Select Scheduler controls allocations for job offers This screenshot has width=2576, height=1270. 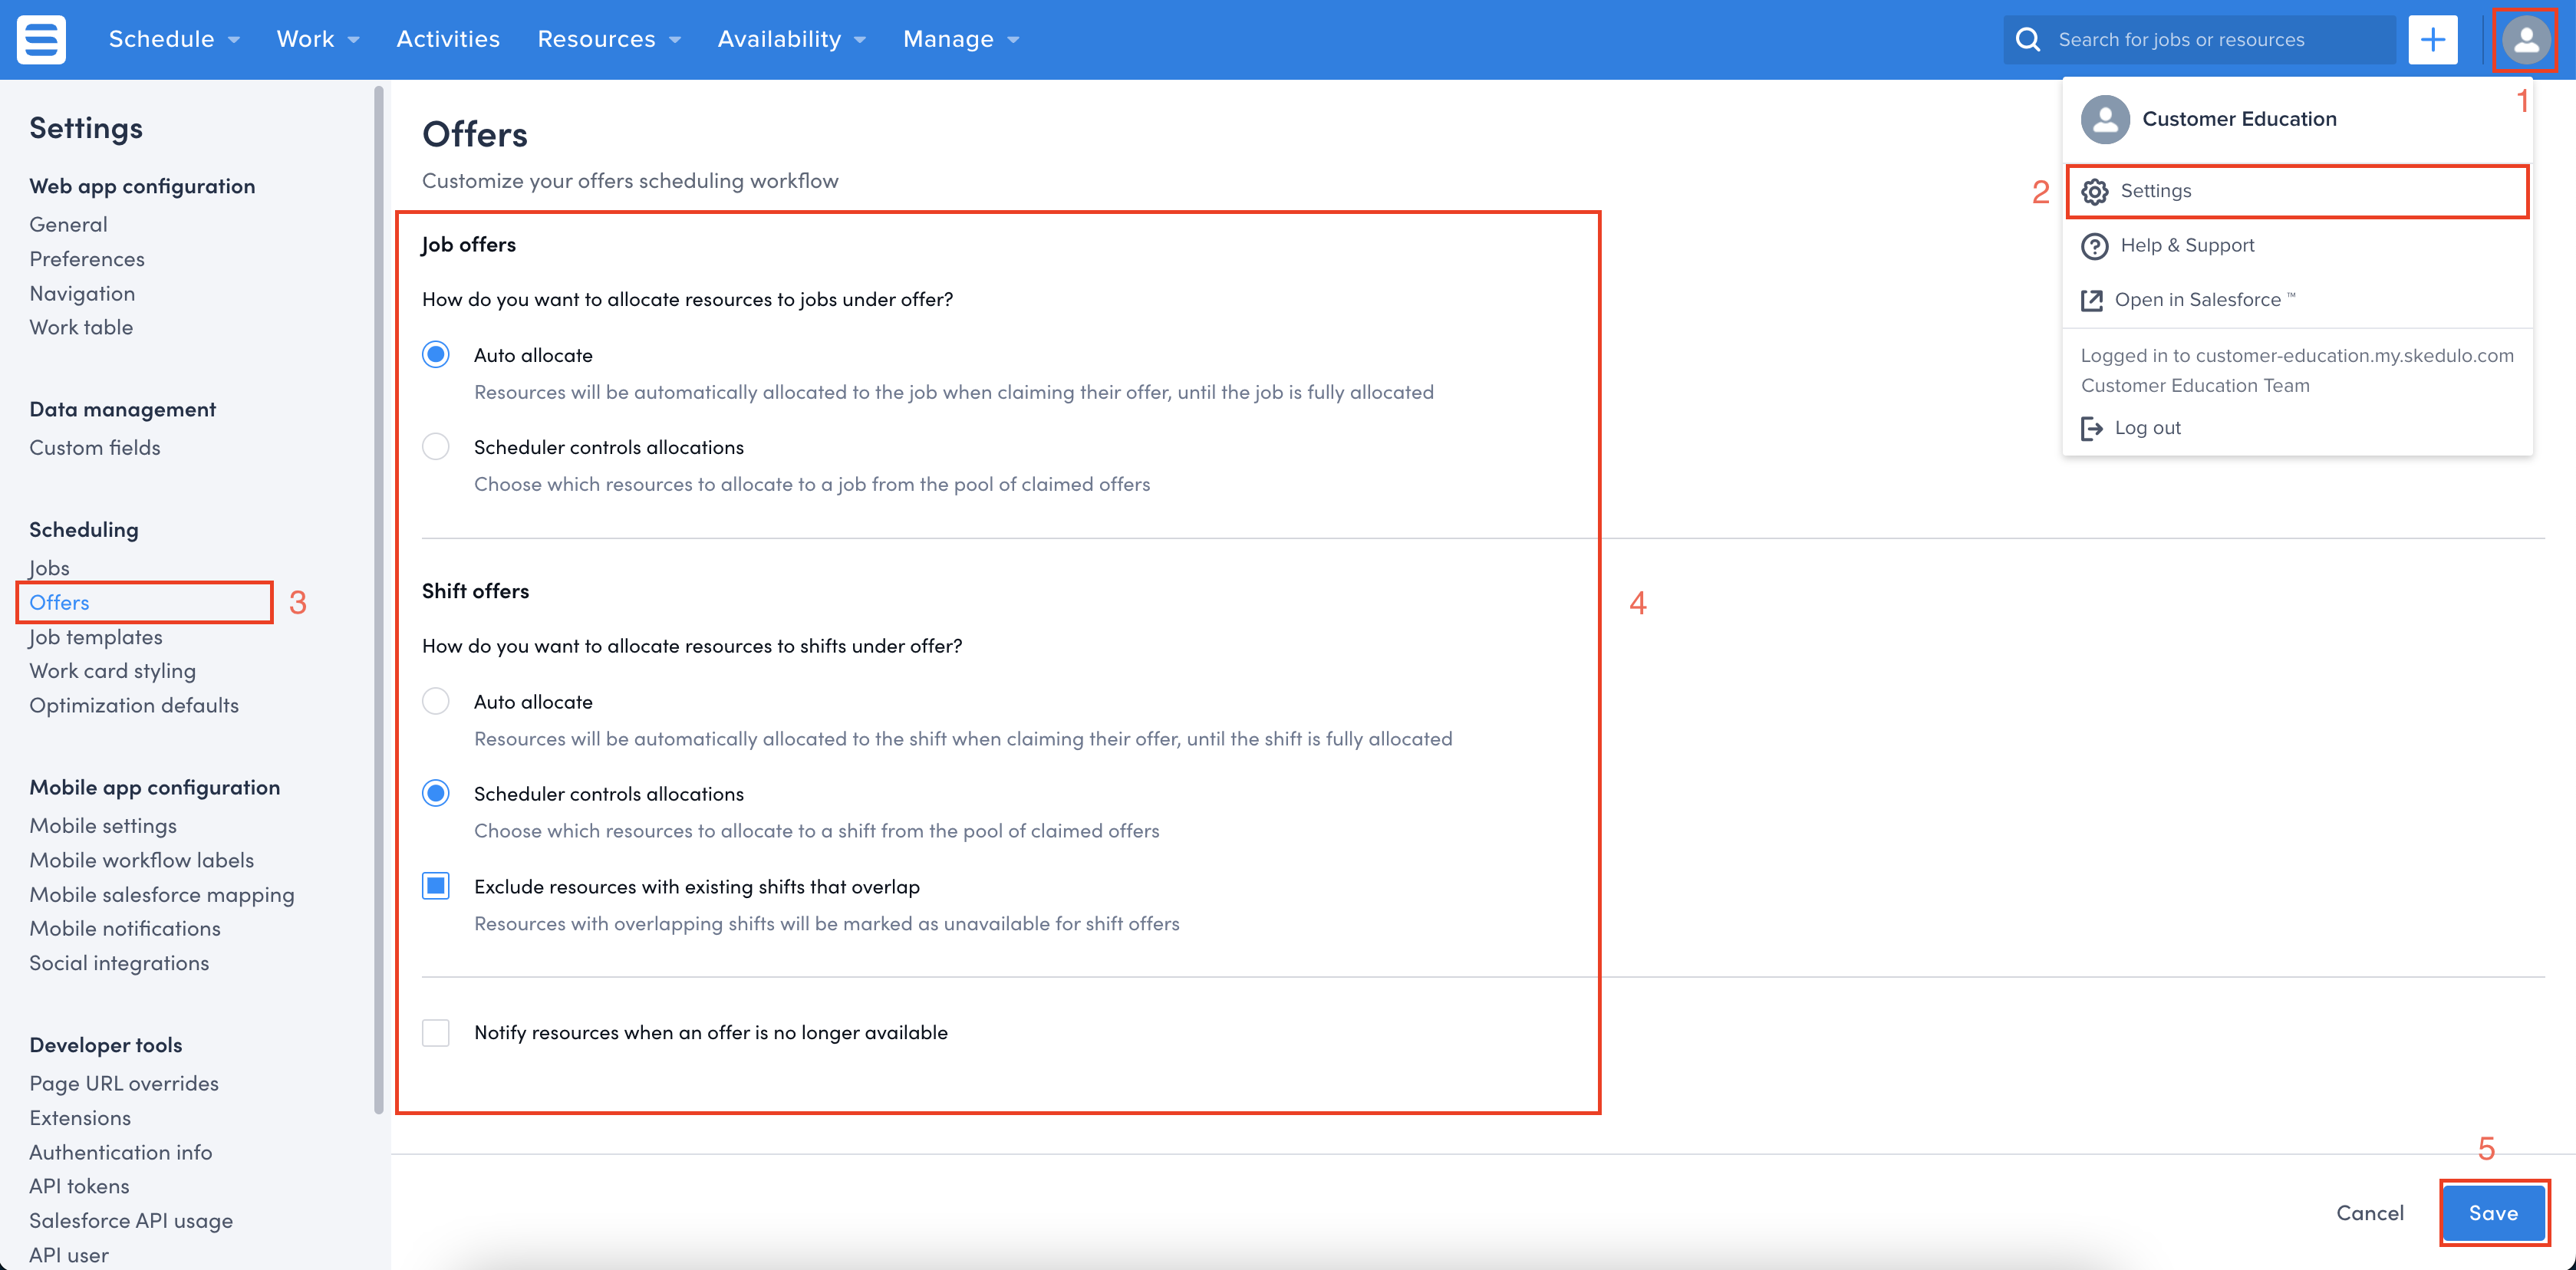pos(436,447)
